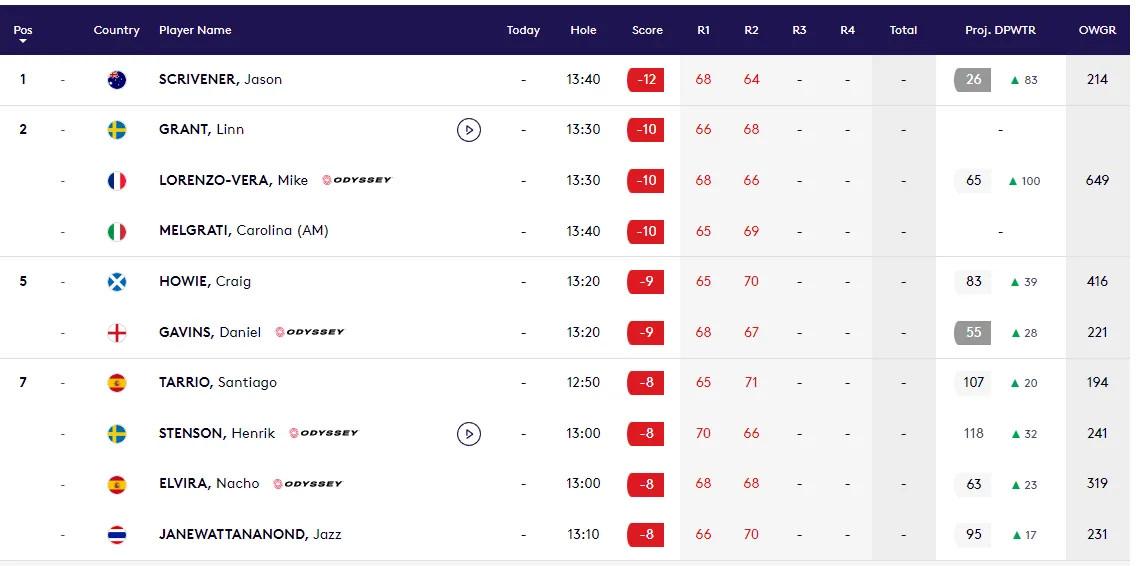
Task: Sort by Country column header
Action: (x=117, y=30)
